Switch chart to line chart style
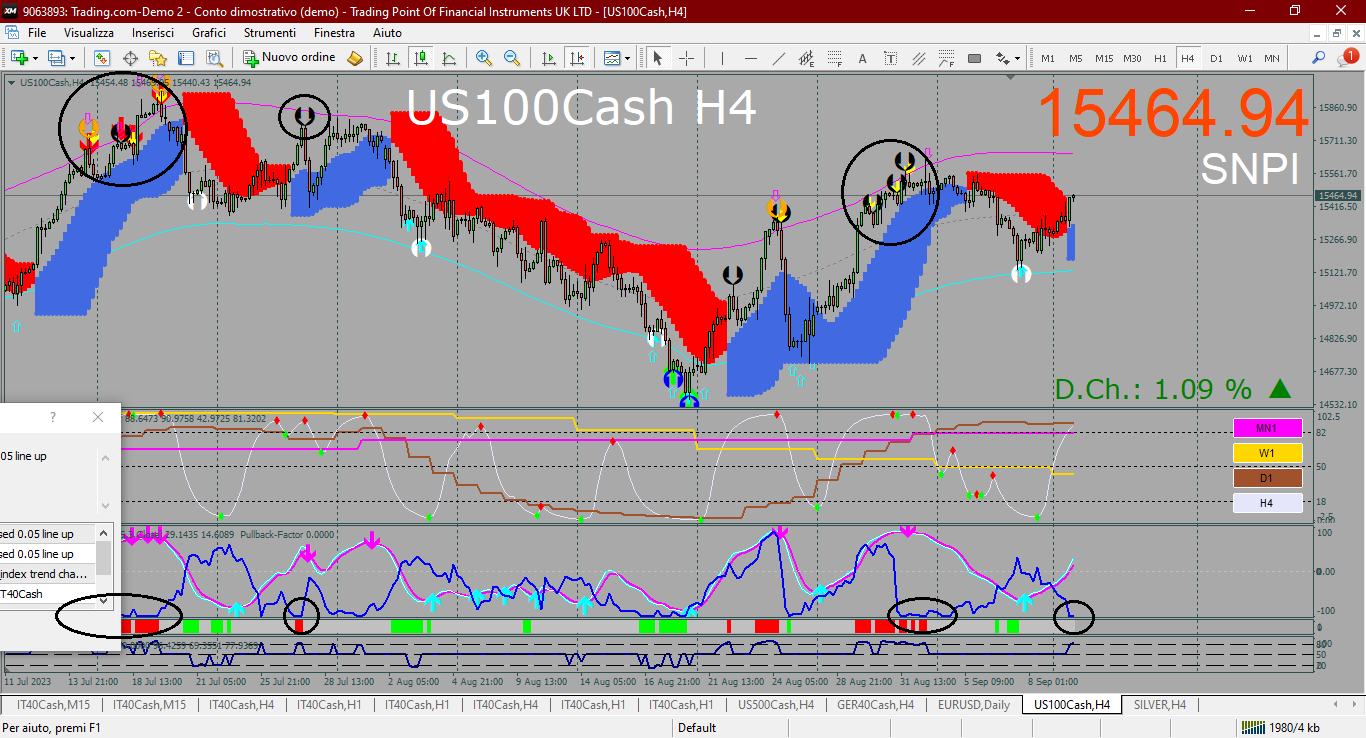 coord(448,58)
